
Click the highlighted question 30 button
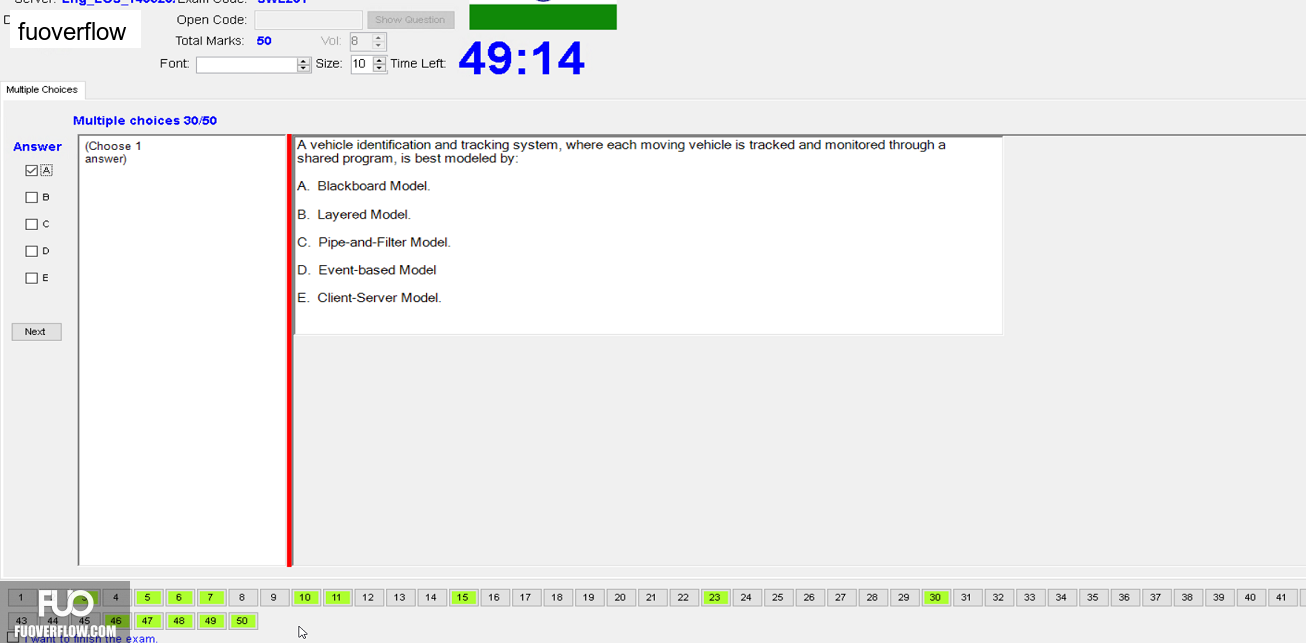[x=935, y=598]
